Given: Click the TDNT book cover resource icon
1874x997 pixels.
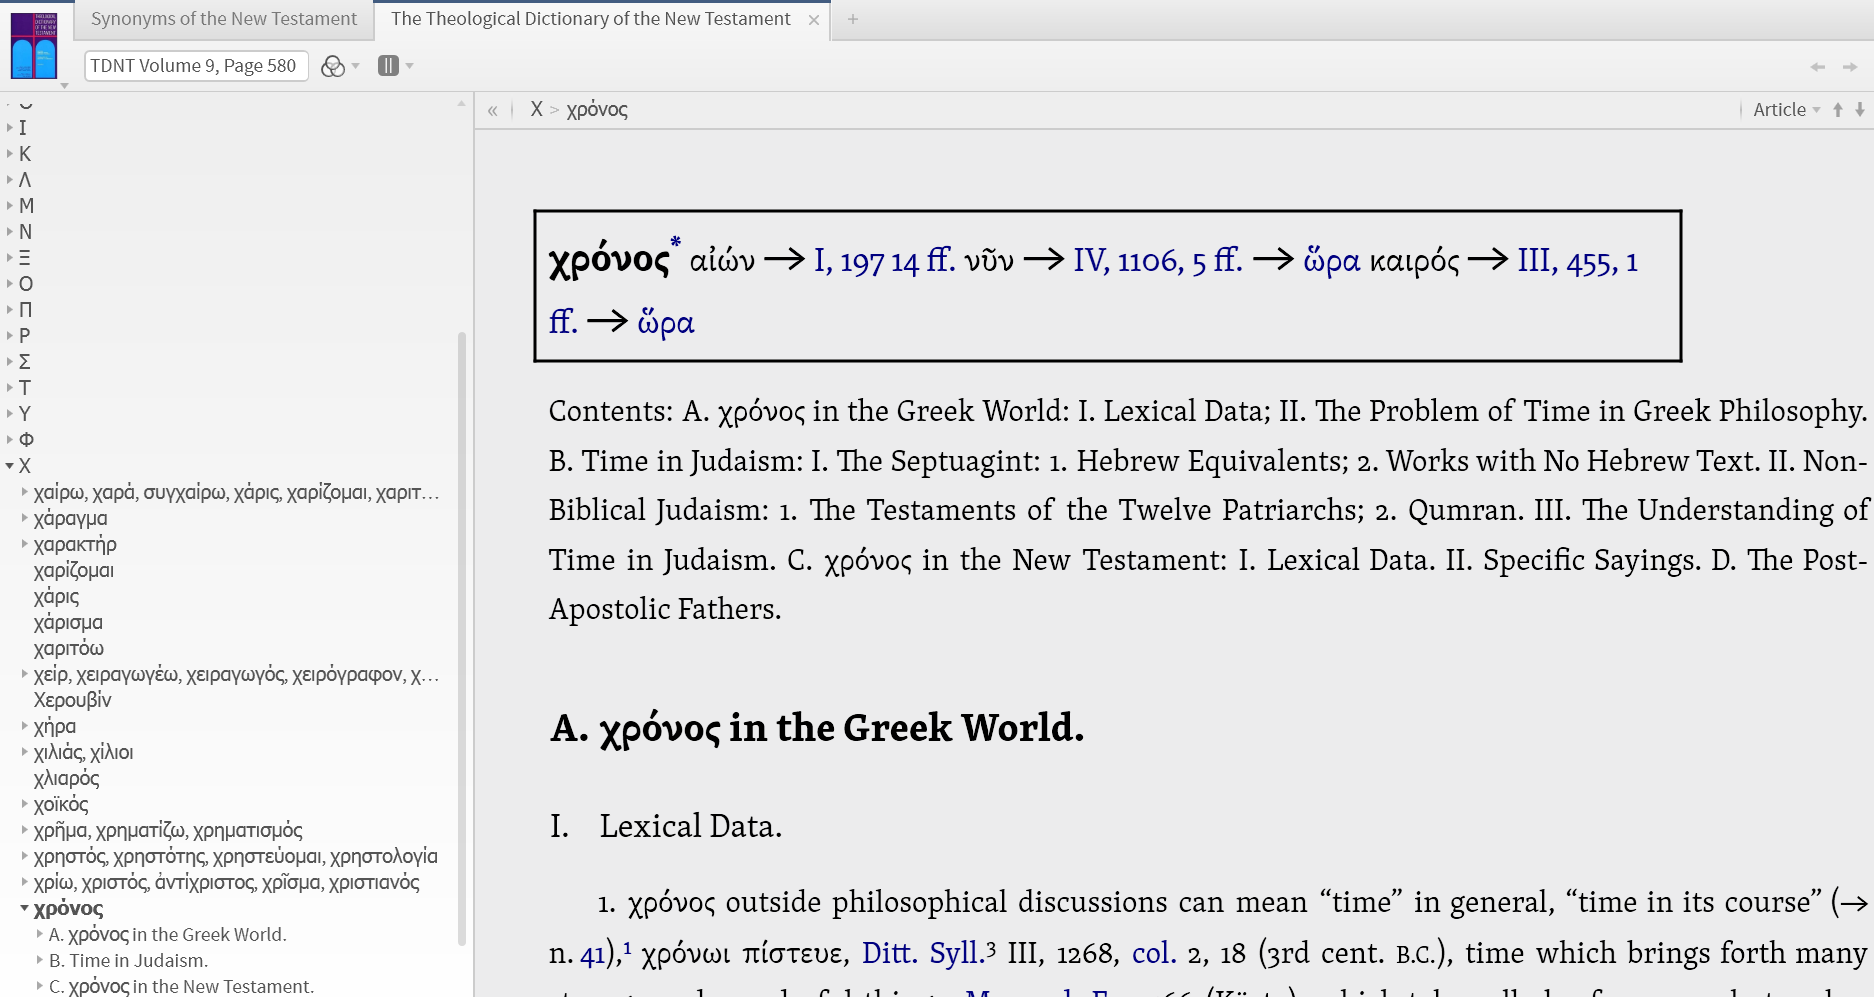Looking at the screenshot, I should [x=34, y=46].
